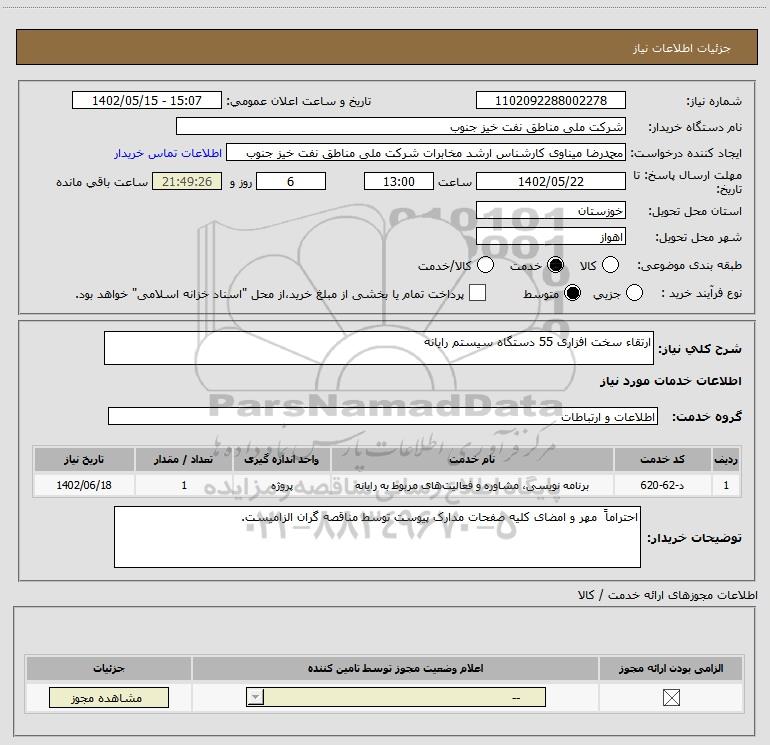Image resolution: width=770 pixels, height=745 pixels.
Task: Click the need date cell 1402/06/18
Action: pyautogui.click(x=84, y=485)
